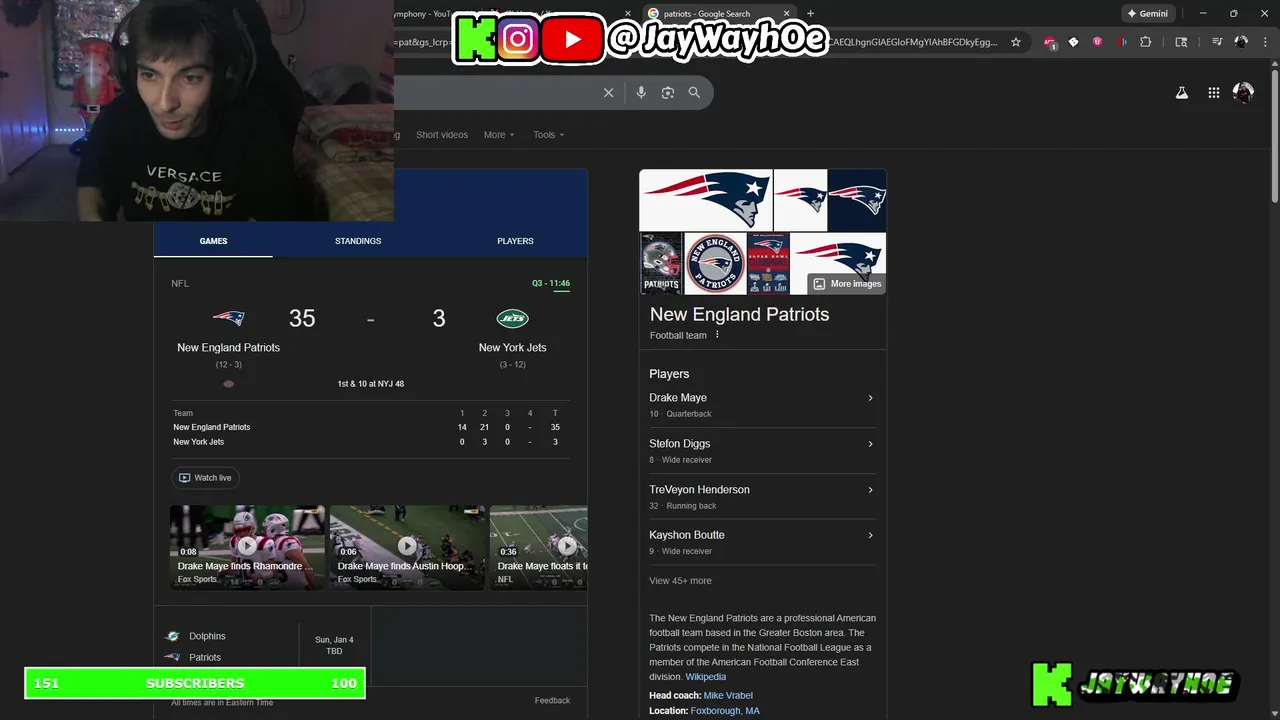Viewport: 1280px width, 720px height.
Task: Click the Instagram icon in the overlay banner
Action: click(x=518, y=39)
